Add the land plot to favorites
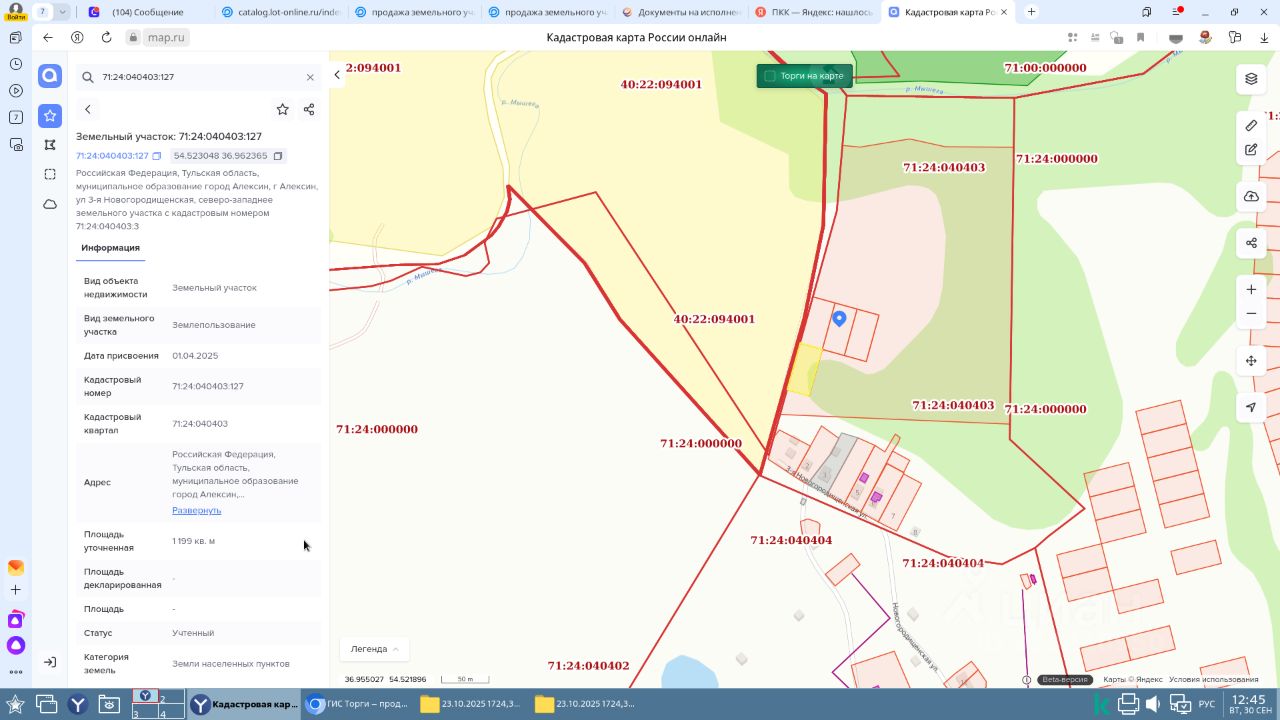The width and height of the screenshot is (1280, 720). pos(283,109)
